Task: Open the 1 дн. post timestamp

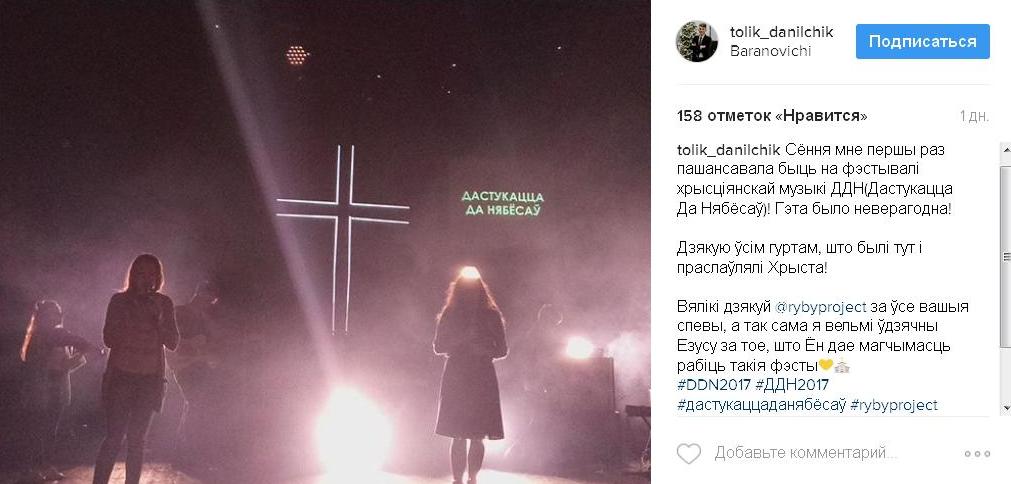Action: pyautogui.click(x=974, y=117)
